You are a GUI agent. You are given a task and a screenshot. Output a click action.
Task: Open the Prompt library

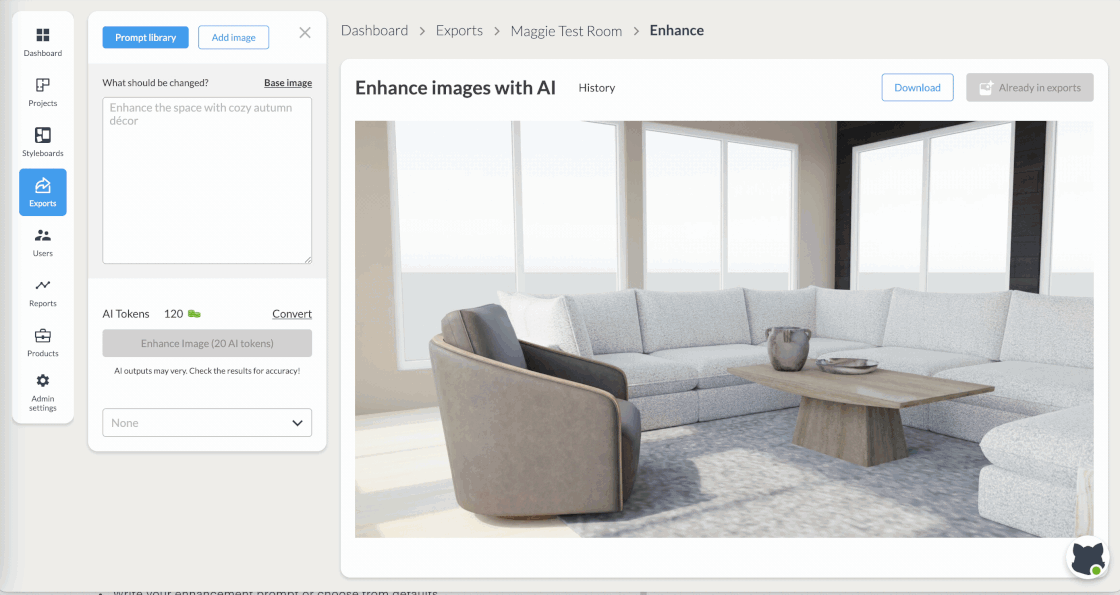[145, 38]
